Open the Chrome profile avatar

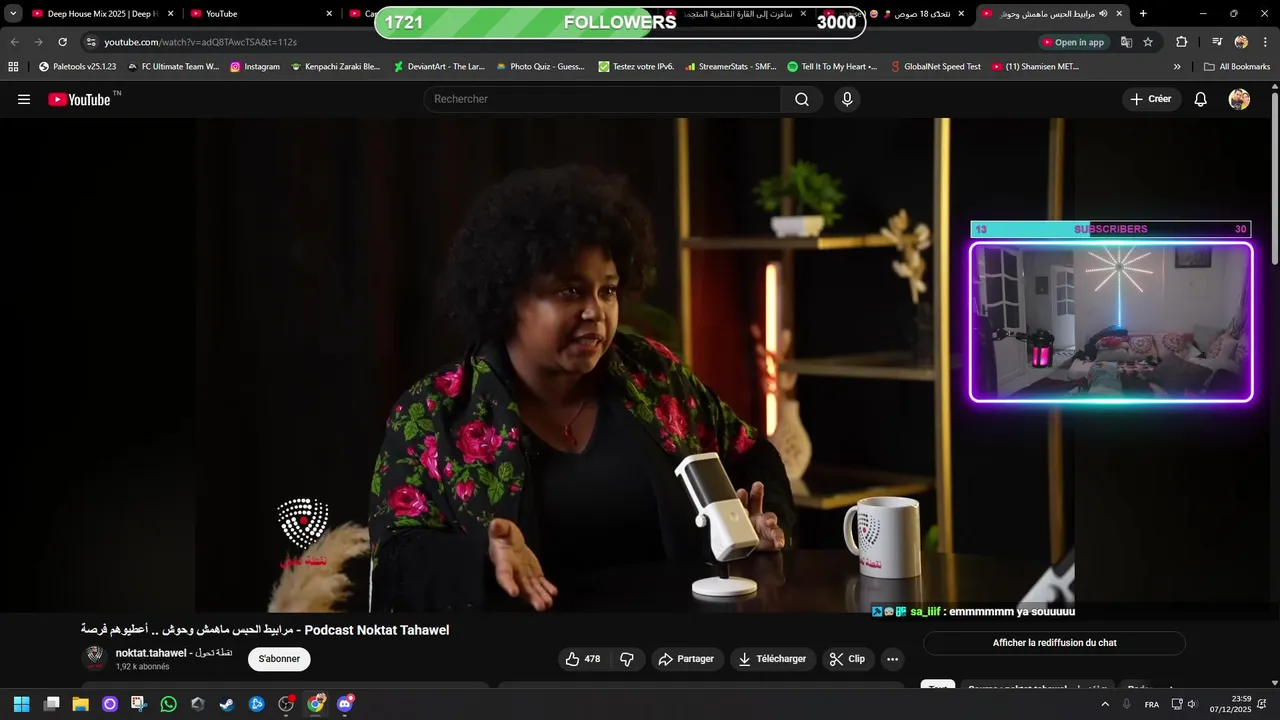[1241, 42]
